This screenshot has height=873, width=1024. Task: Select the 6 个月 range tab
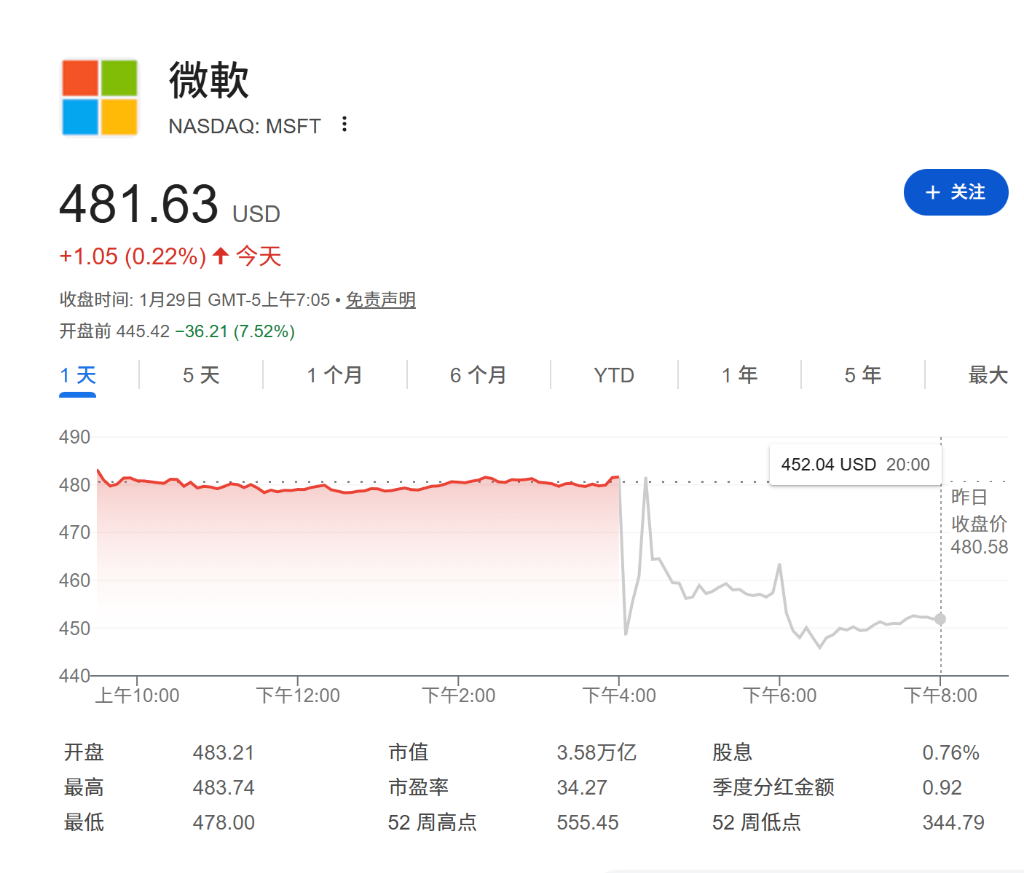tap(478, 376)
